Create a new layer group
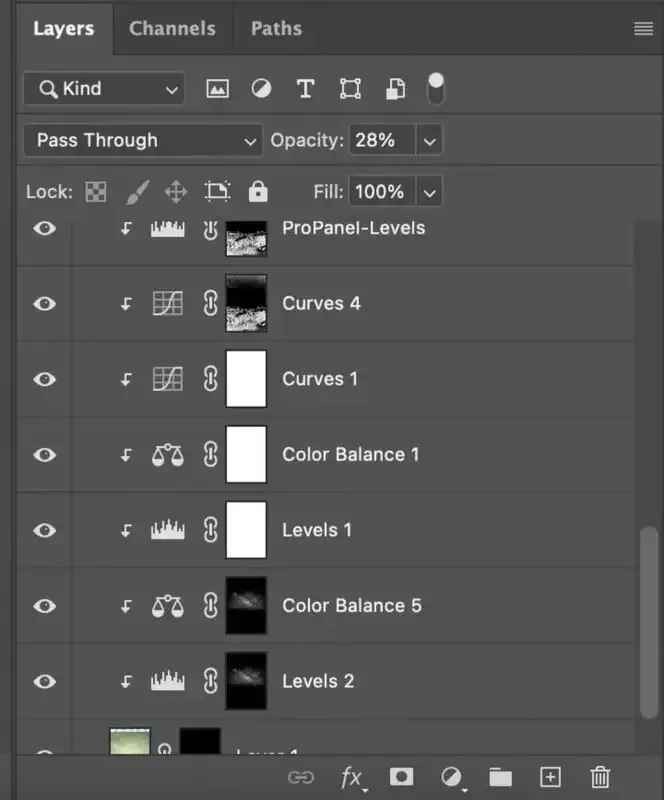This screenshot has height=800, width=664. click(500, 777)
